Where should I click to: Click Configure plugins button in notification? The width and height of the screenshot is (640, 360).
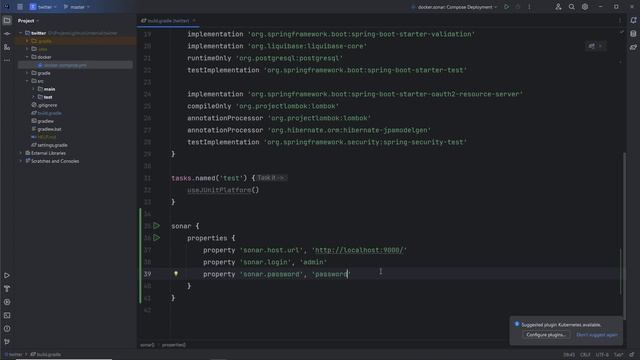(546, 335)
